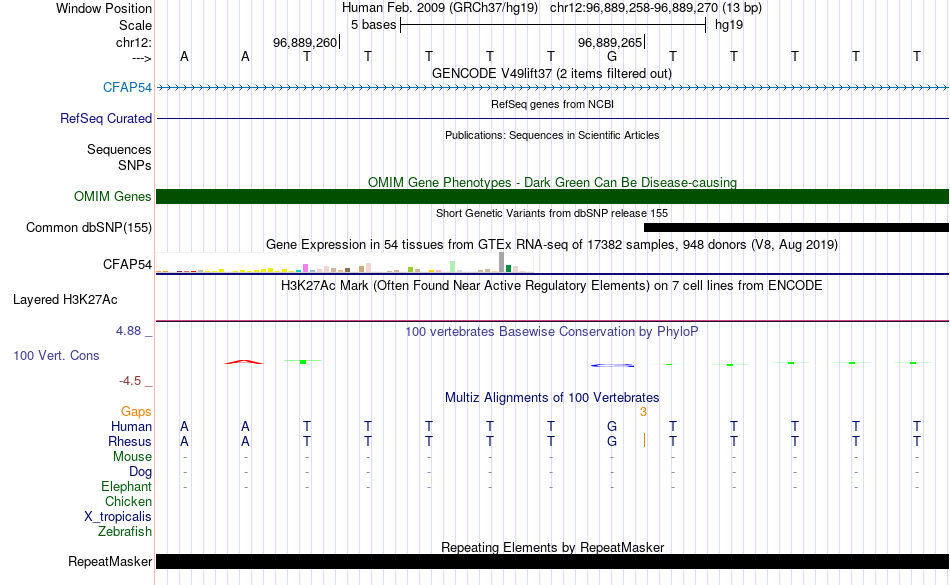The width and height of the screenshot is (950, 585).
Task: Click the blue CFAP54 GENCODE gene label
Action: [x=127, y=87]
